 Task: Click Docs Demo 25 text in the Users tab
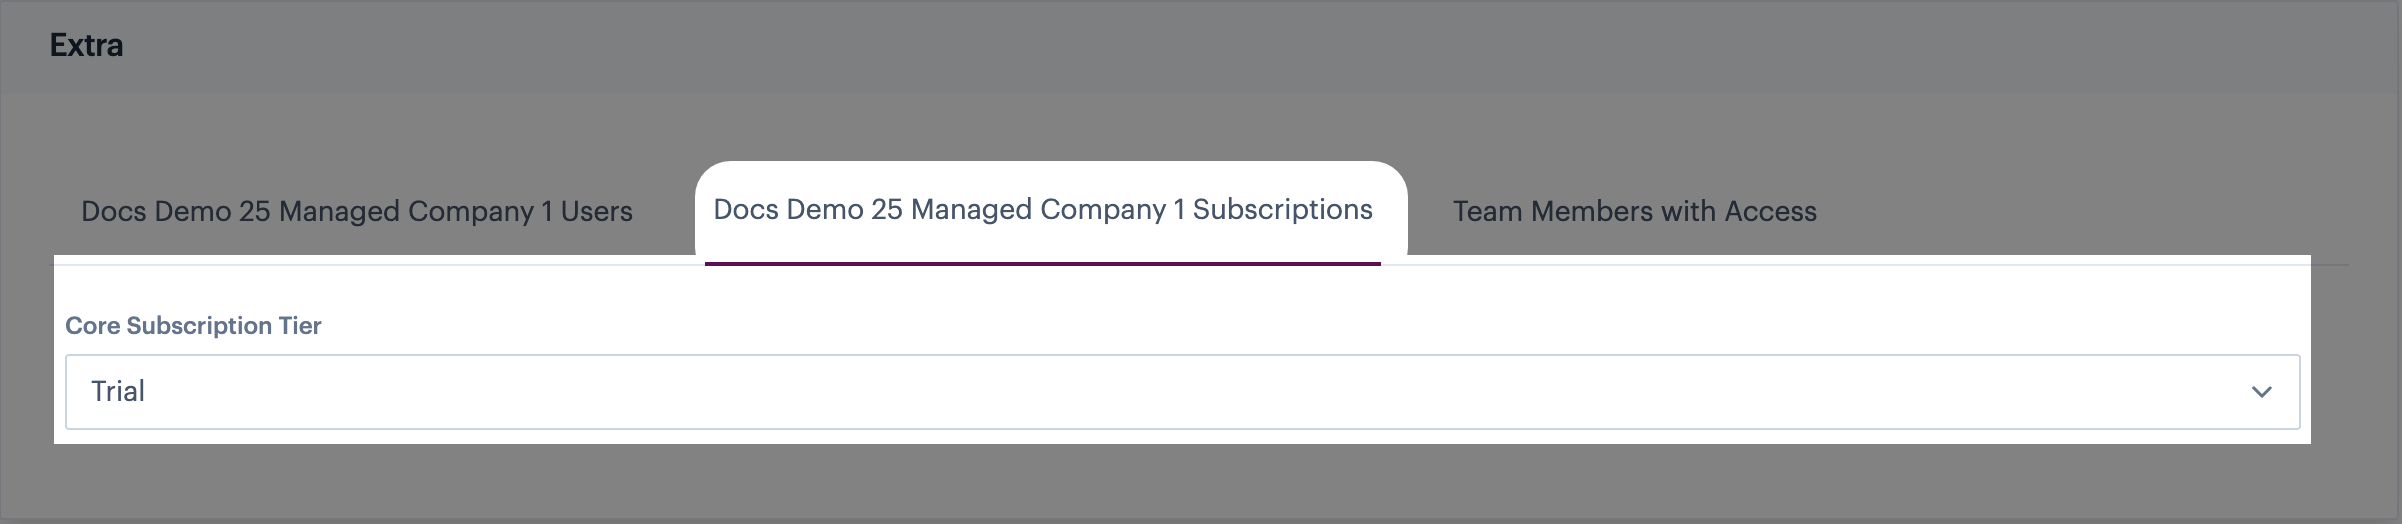pos(176,211)
